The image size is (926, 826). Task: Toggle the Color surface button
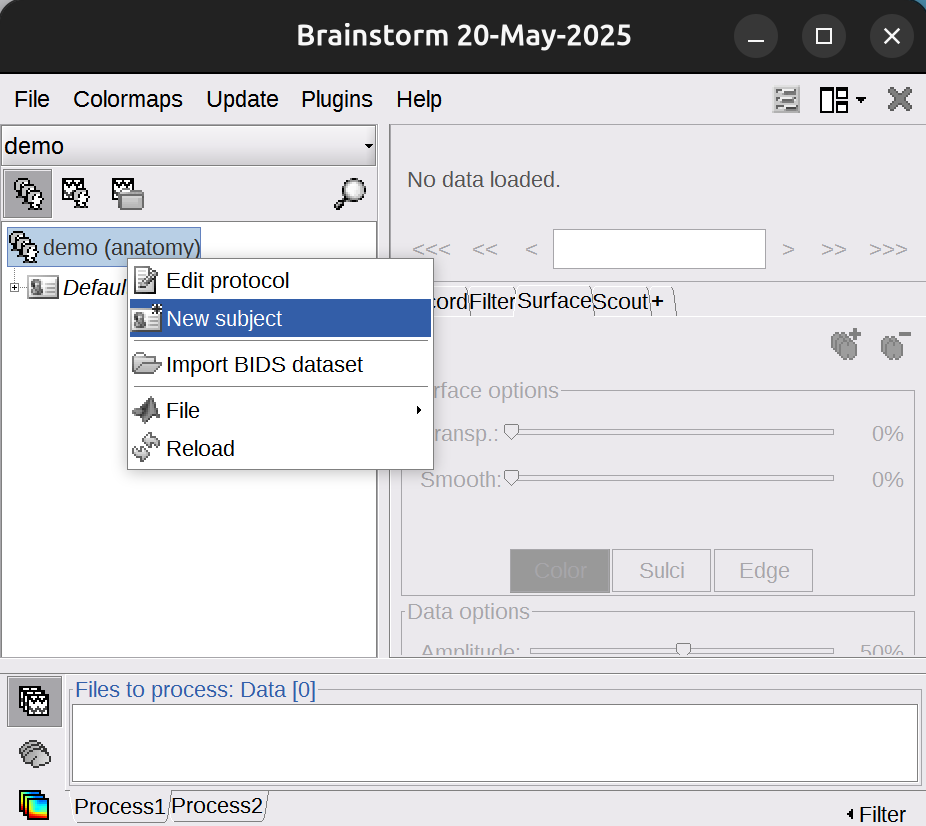pos(560,570)
